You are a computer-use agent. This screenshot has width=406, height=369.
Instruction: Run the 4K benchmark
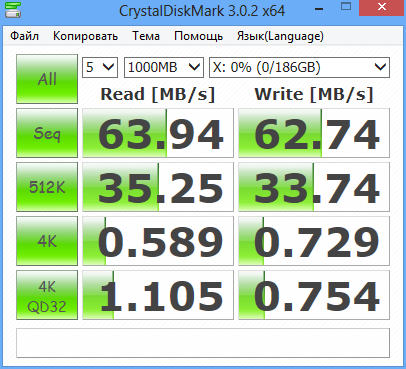pyautogui.click(x=47, y=241)
